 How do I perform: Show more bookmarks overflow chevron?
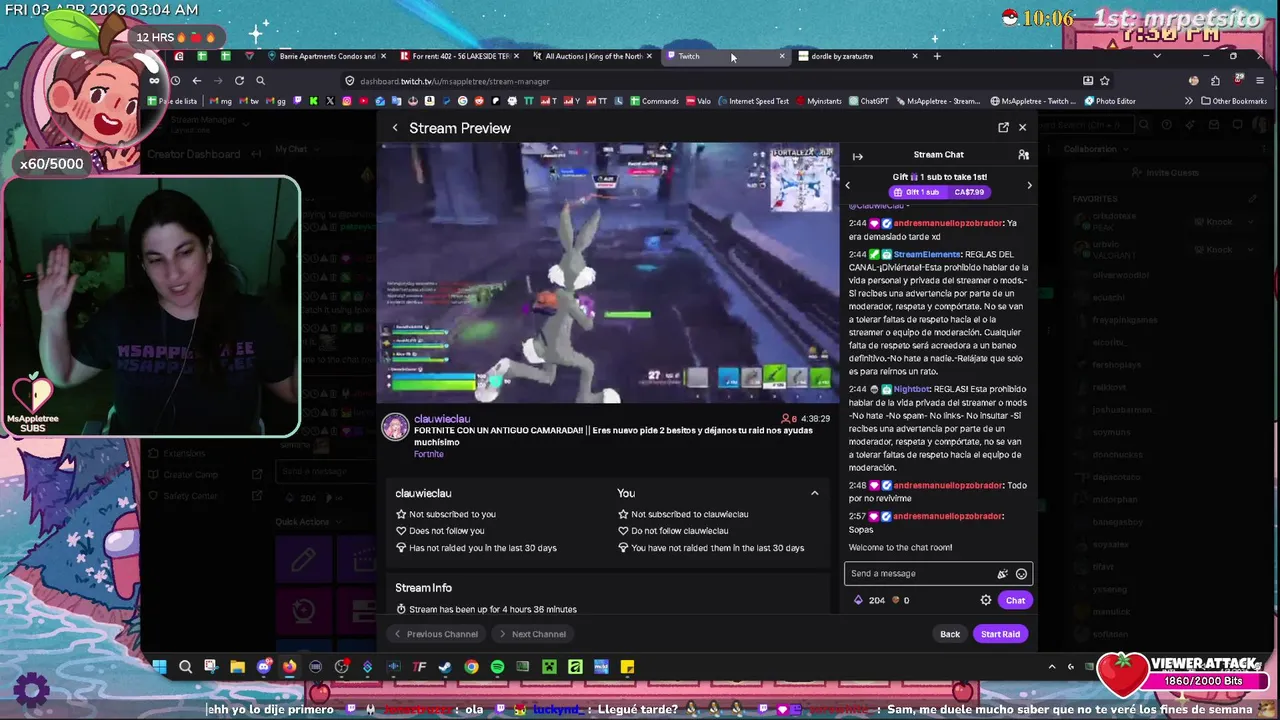click(x=1188, y=101)
